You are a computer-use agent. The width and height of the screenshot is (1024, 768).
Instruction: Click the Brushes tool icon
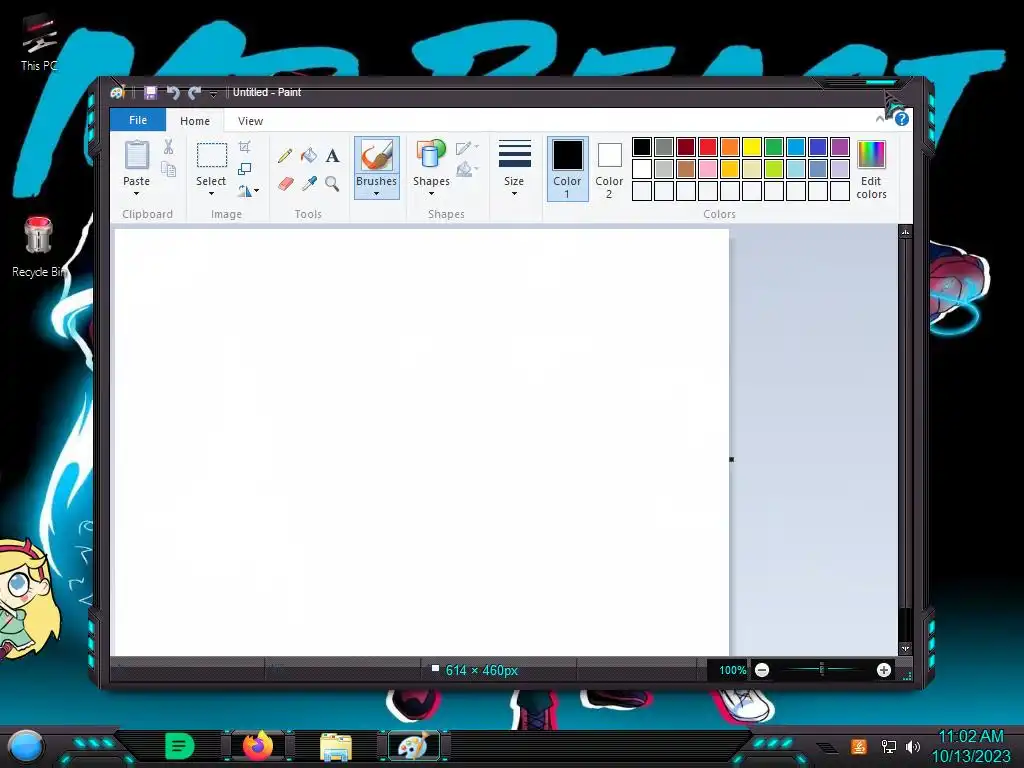377,156
